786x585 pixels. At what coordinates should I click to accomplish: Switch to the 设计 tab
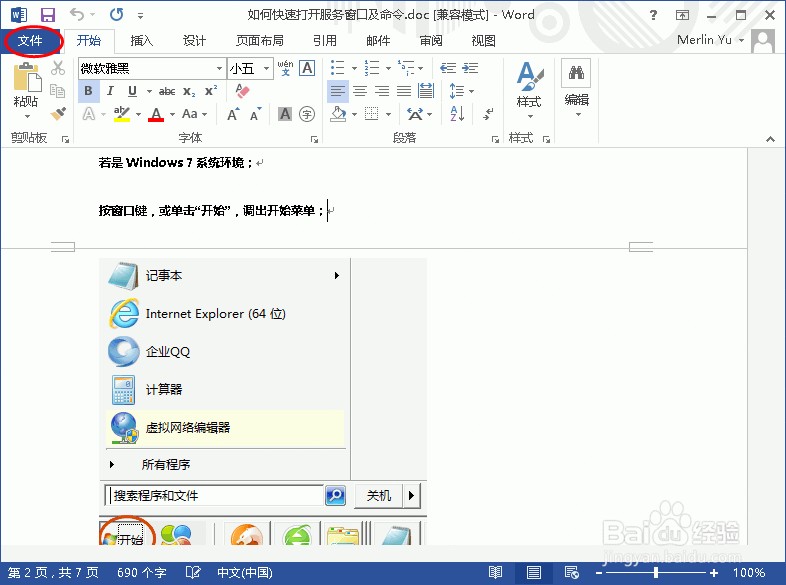tap(194, 40)
